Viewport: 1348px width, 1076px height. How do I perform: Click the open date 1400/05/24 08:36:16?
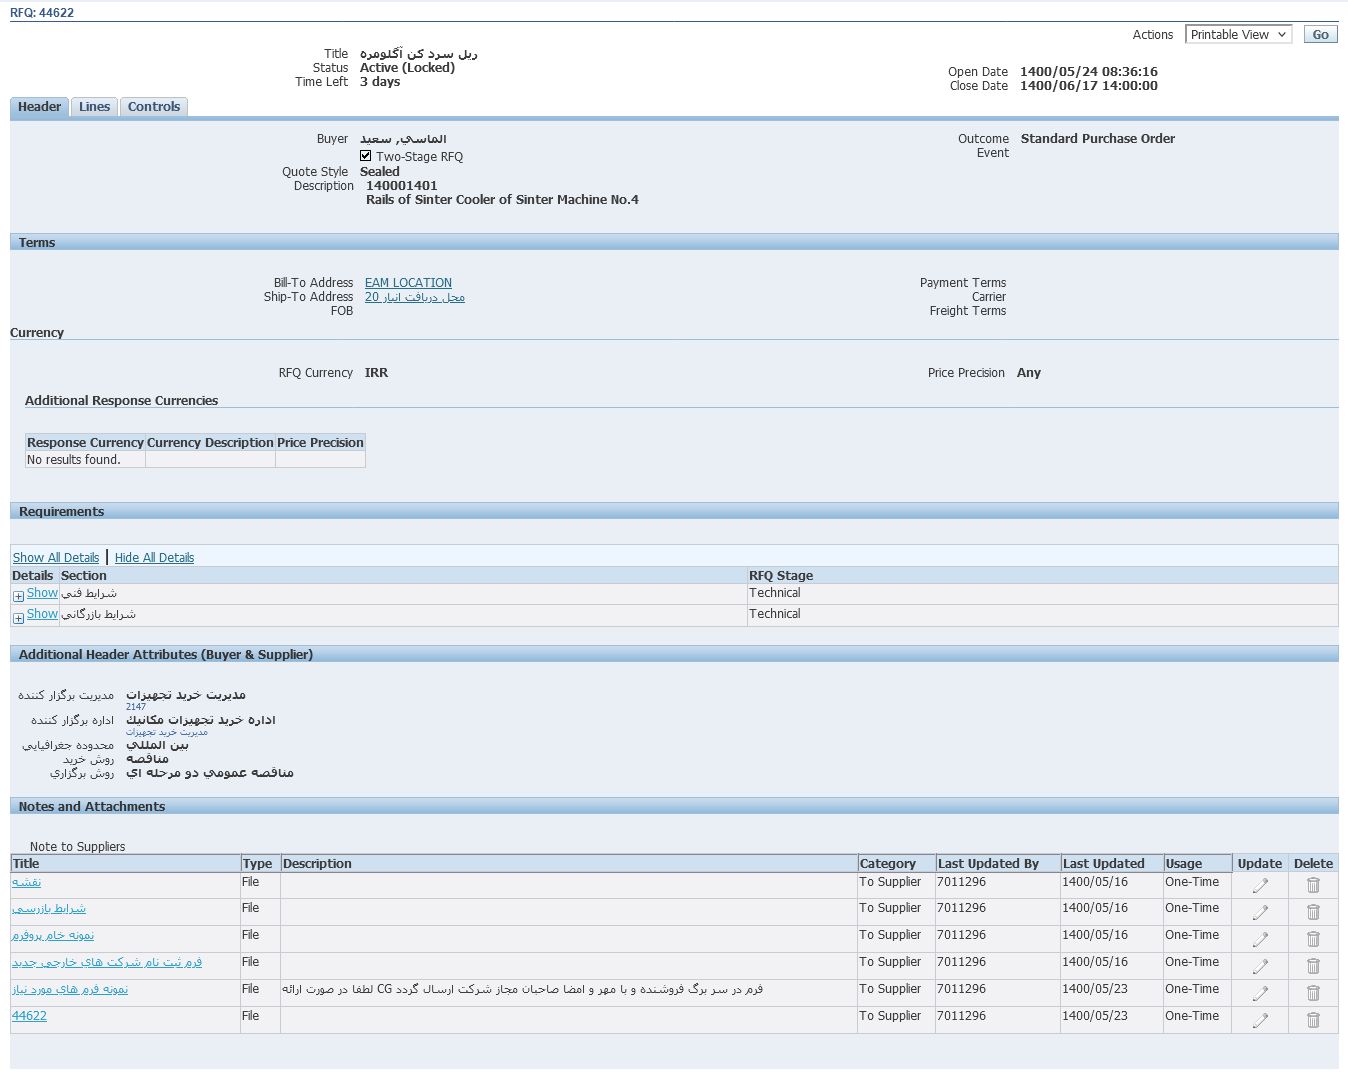[x=1089, y=72]
